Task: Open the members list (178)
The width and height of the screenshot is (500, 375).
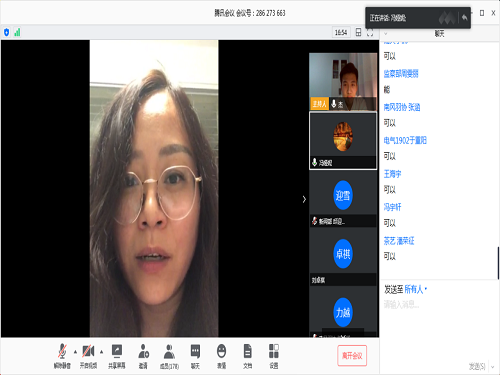Action: [169, 356]
